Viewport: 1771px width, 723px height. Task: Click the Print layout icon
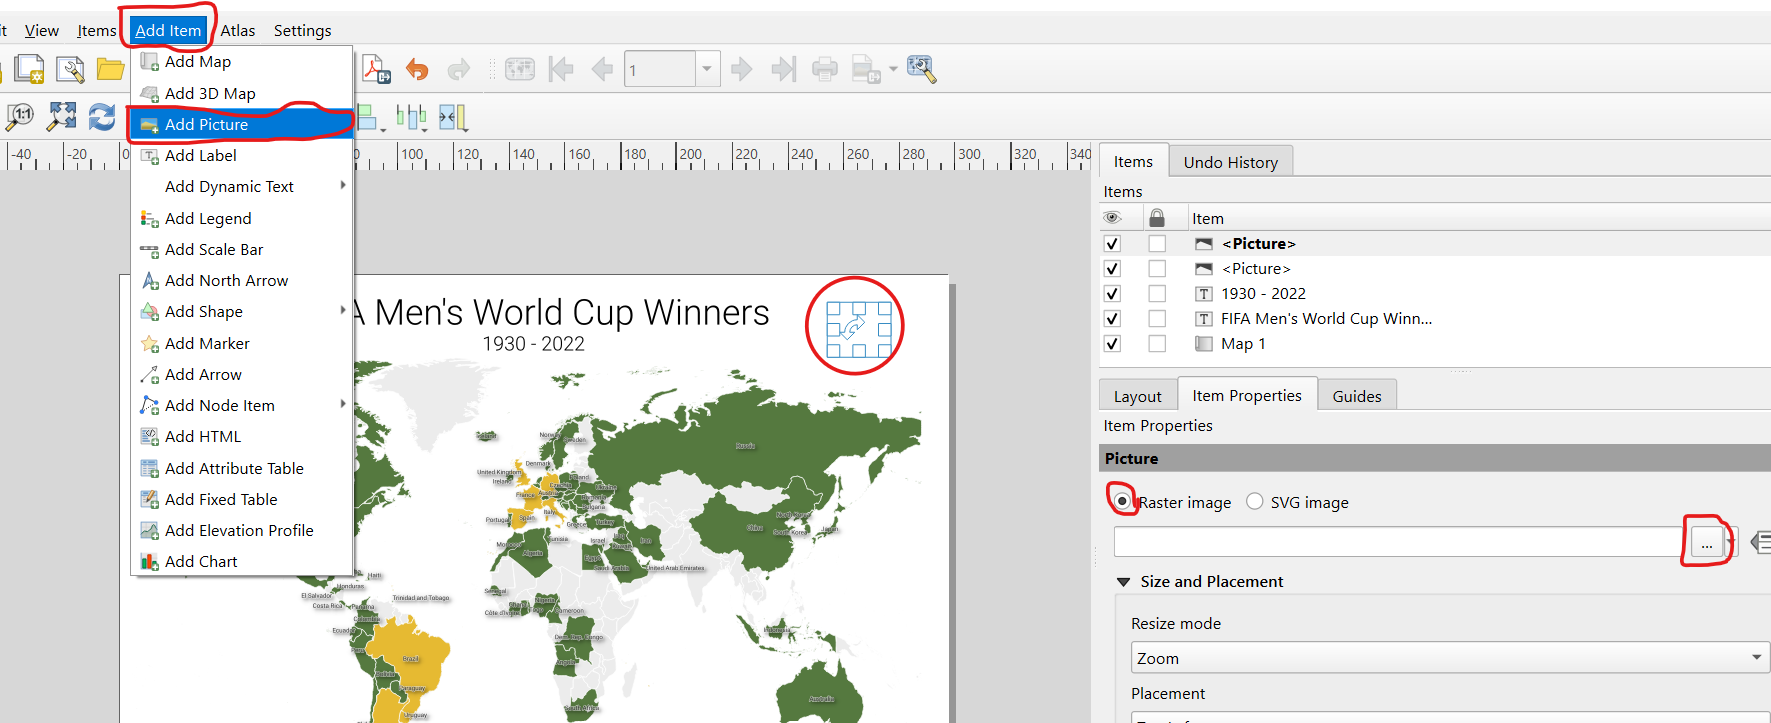tap(825, 69)
